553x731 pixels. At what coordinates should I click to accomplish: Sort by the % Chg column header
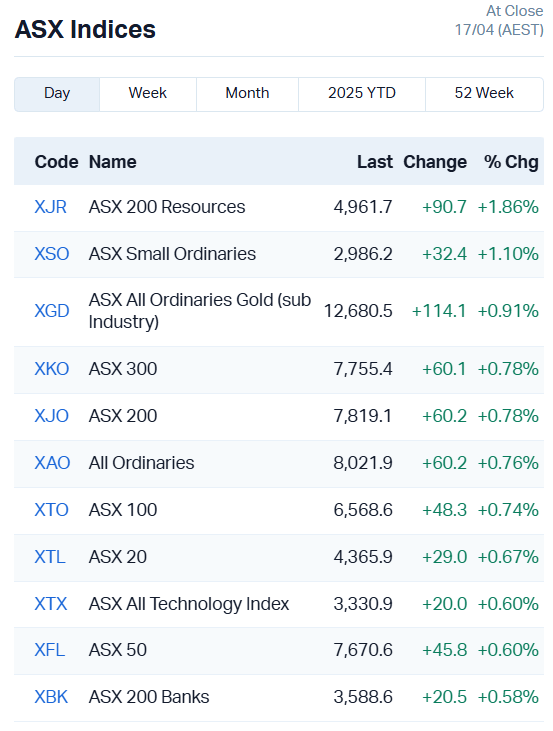[511, 162]
